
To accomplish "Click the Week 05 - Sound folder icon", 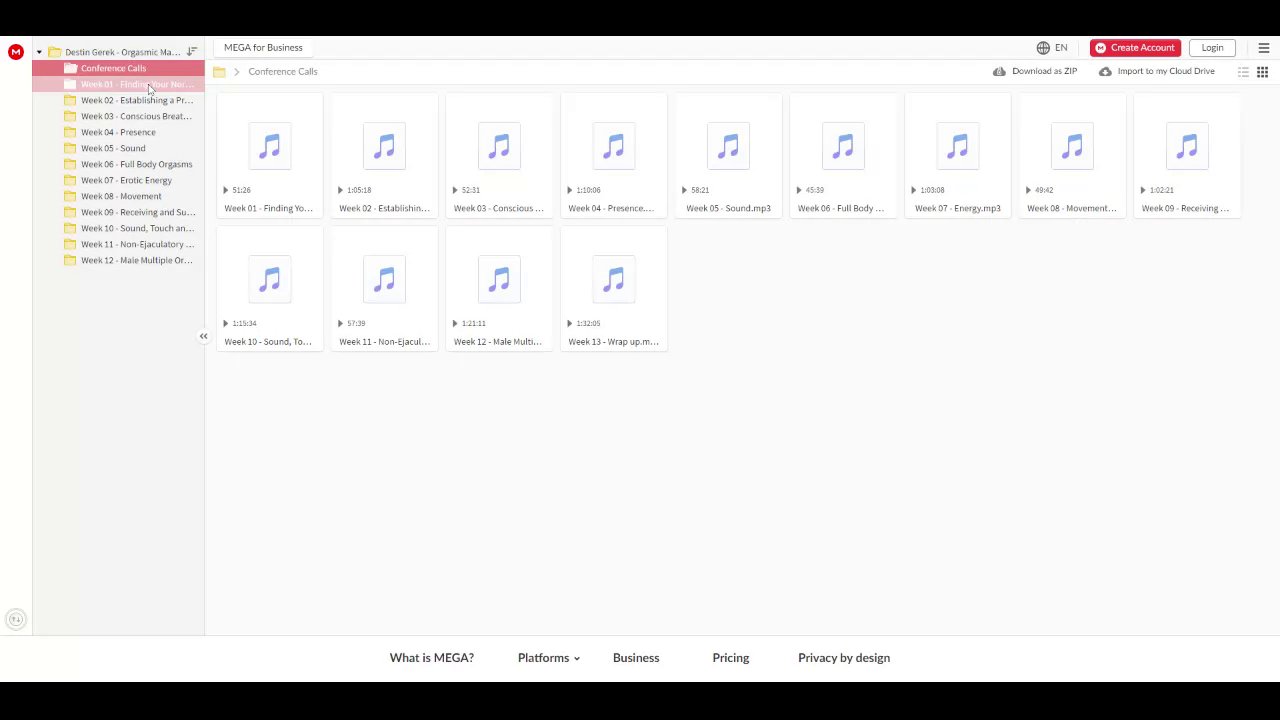I will tap(70, 148).
